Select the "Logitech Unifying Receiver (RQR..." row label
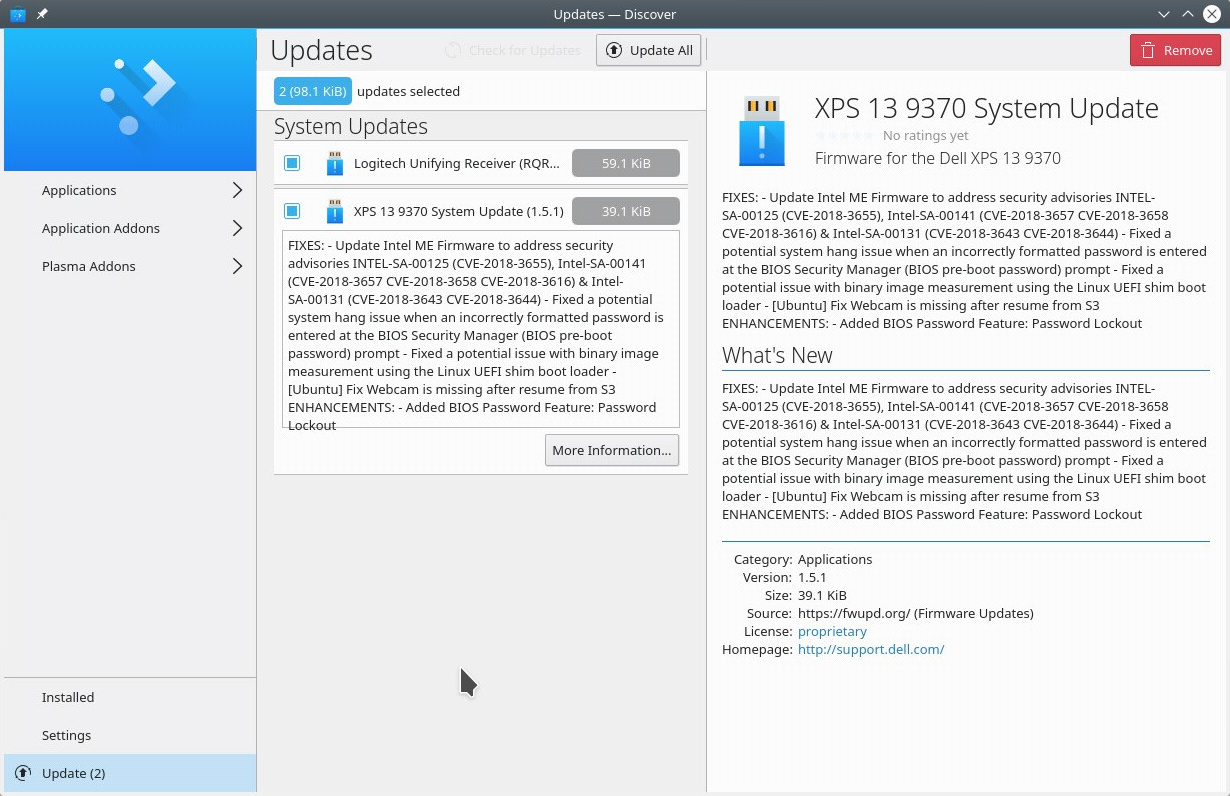1230x796 pixels. 457,163
